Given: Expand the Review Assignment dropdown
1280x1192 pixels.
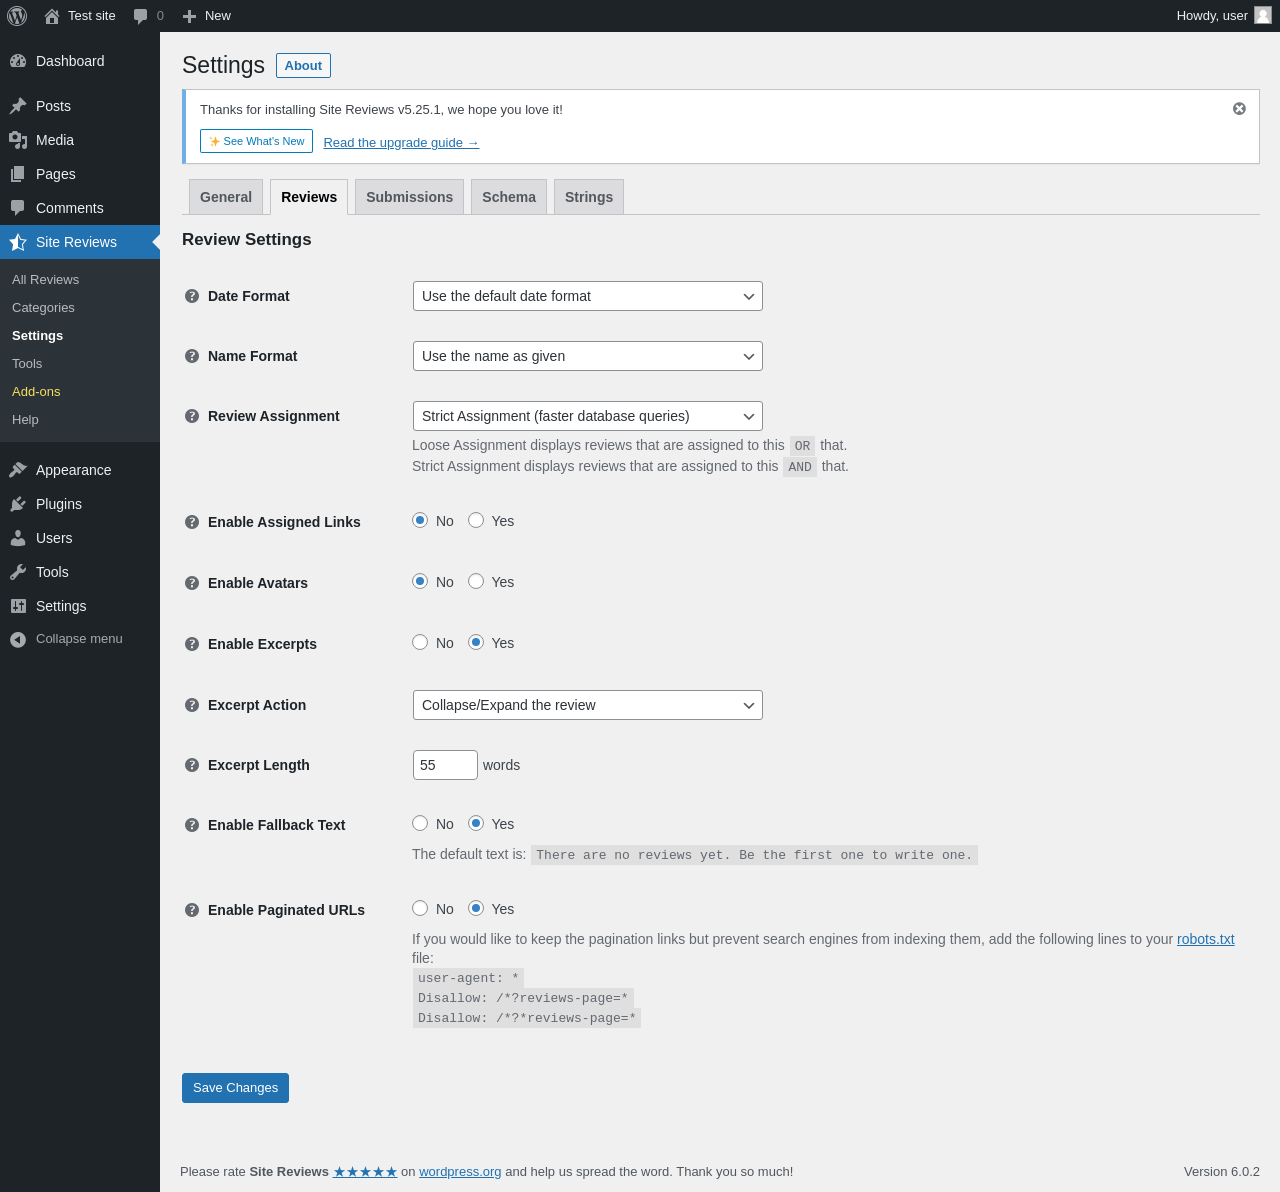Looking at the screenshot, I should pyautogui.click(x=587, y=416).
